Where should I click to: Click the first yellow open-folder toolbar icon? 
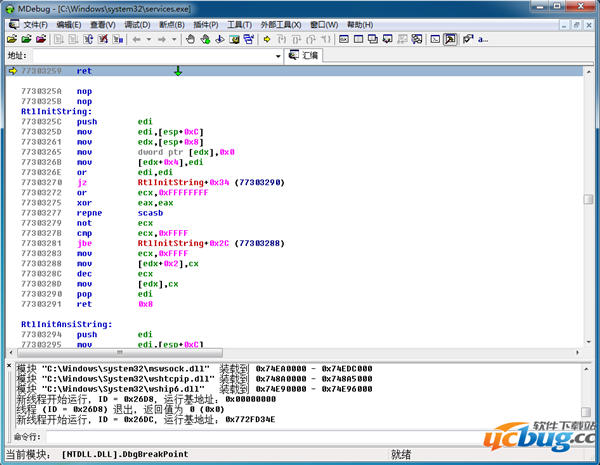12,39
